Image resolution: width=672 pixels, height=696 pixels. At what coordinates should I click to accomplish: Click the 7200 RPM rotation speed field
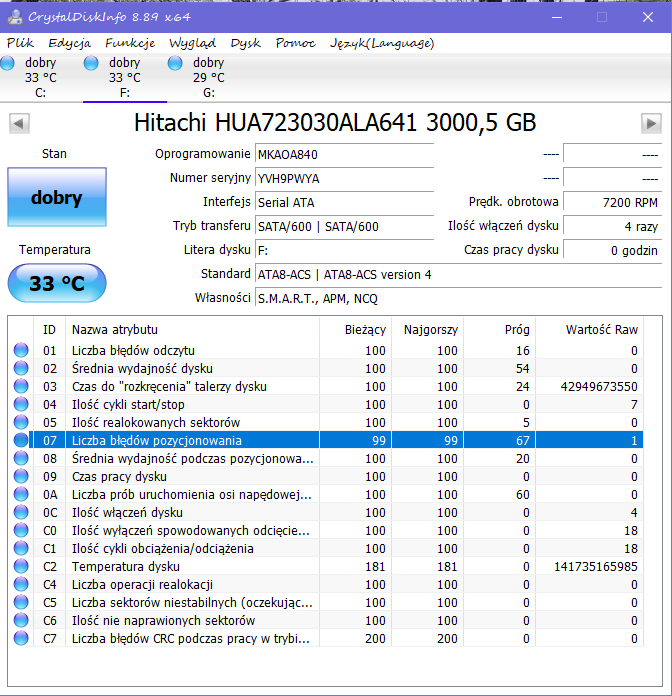(613, 202)
